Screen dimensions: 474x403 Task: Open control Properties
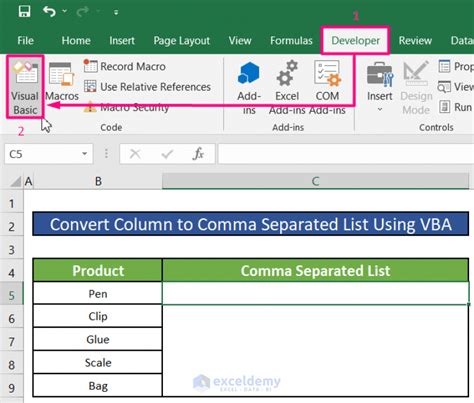pos(456,66)
